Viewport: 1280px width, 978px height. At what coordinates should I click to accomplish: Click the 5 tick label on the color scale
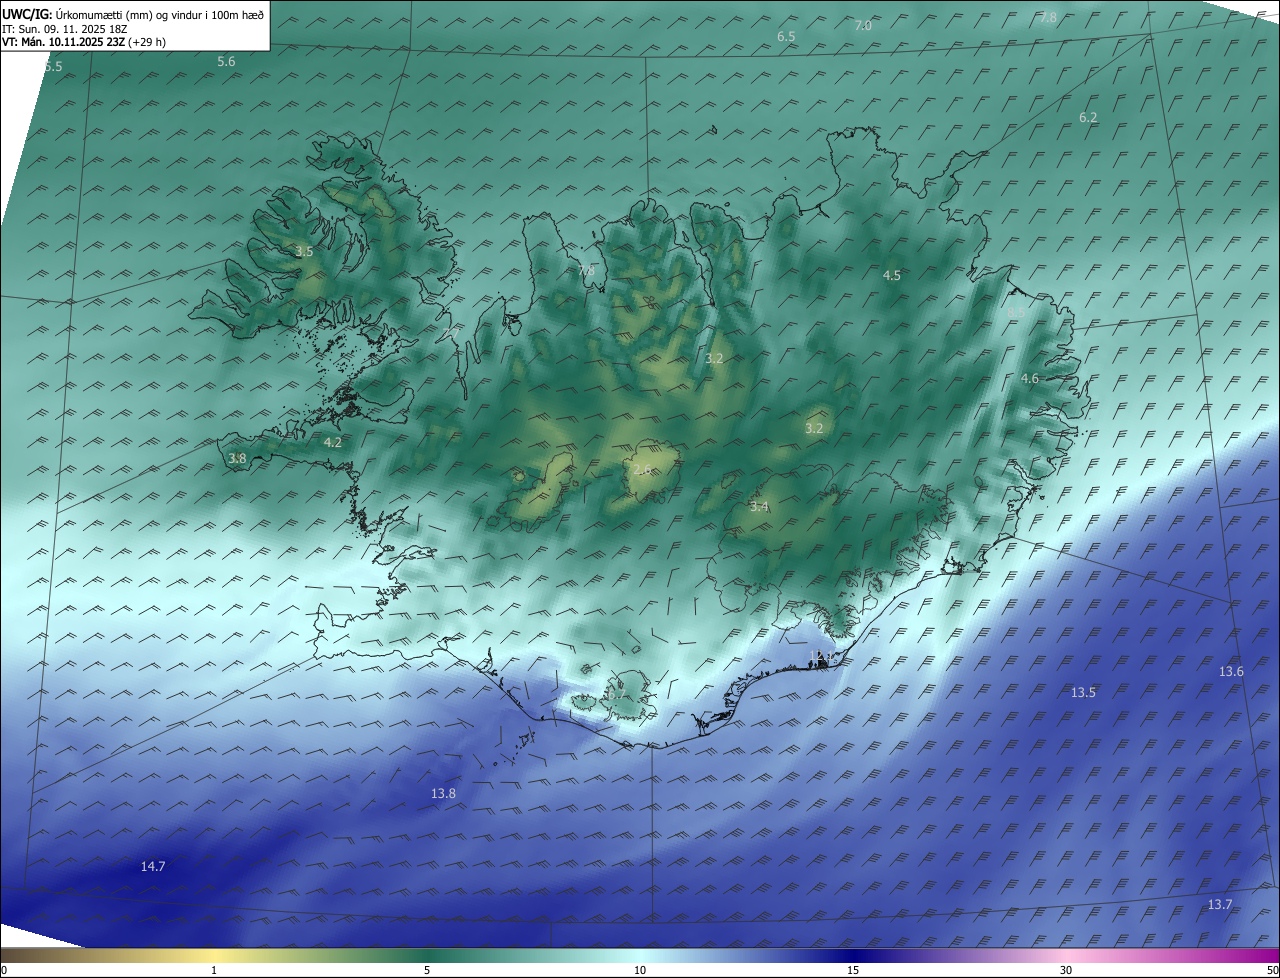pyautogui.click(x=427, y=970)
